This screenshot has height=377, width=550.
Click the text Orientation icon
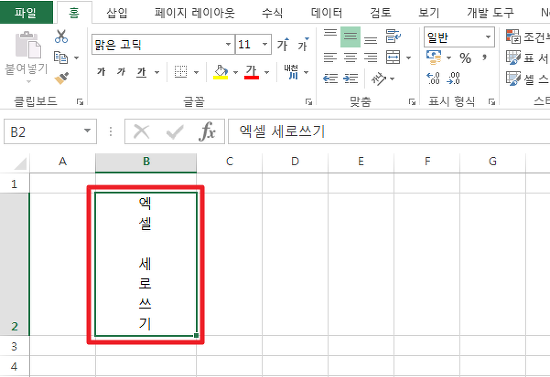click(x=378, y=79)
